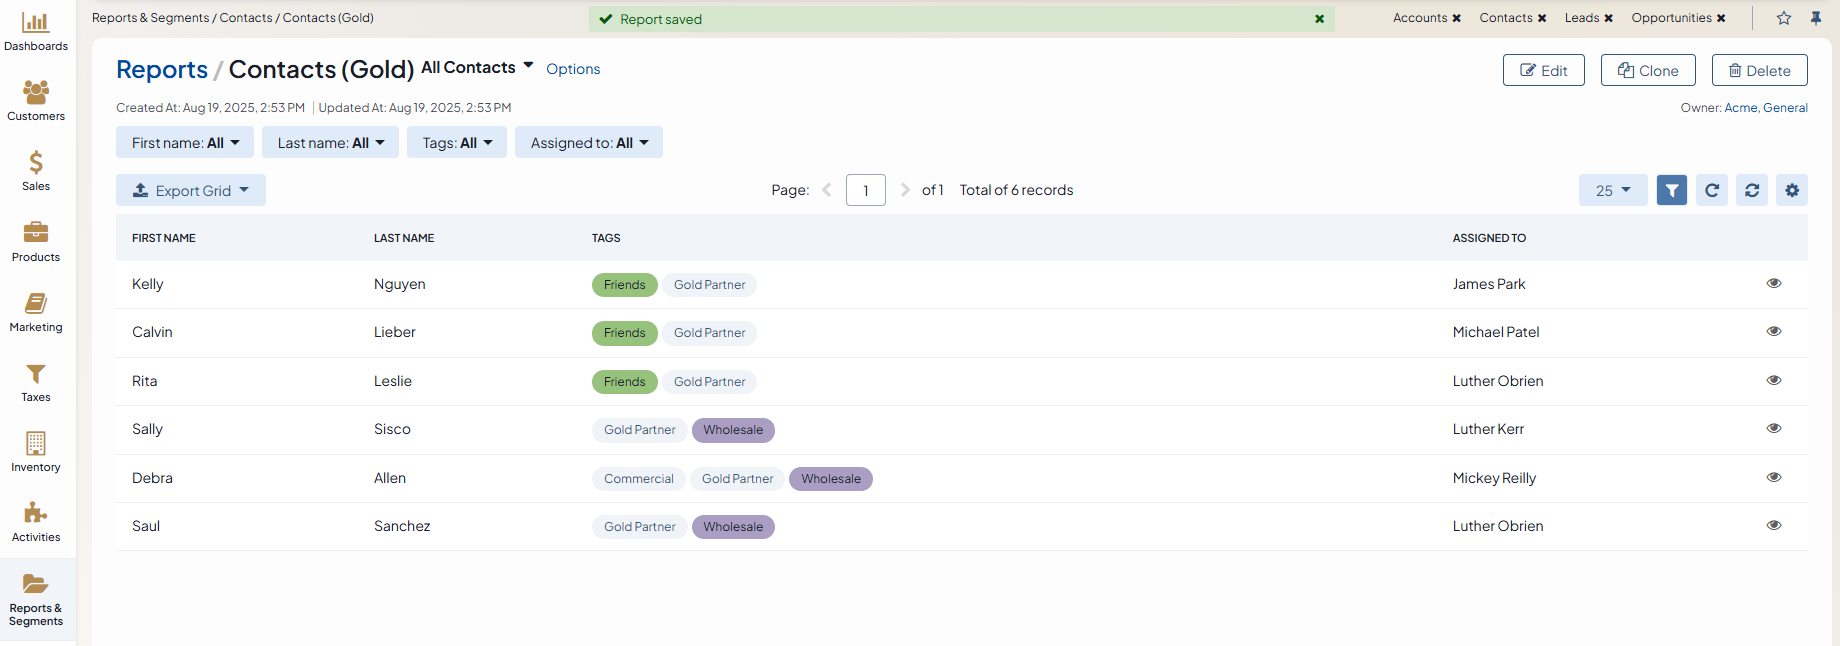Click the eye icon for Kelly Nguyen
Image resolution: width=1840 pixels, height=646 pixels.
(1774, 283)
